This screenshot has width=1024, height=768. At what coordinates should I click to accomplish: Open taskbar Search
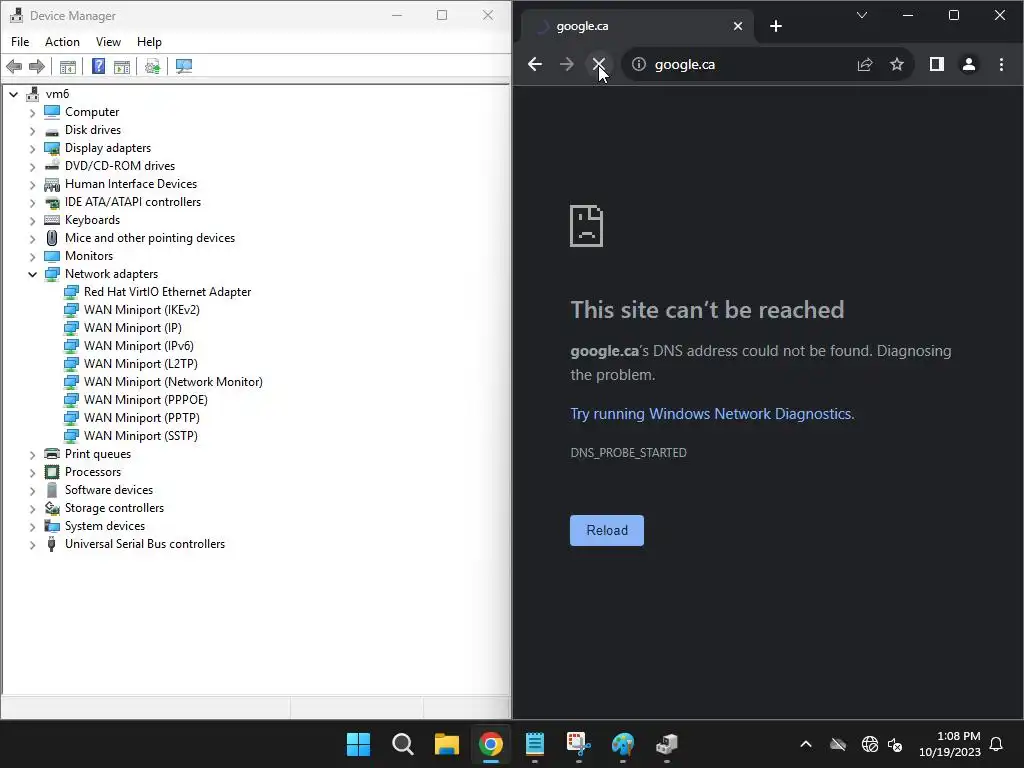pos(402,744)
